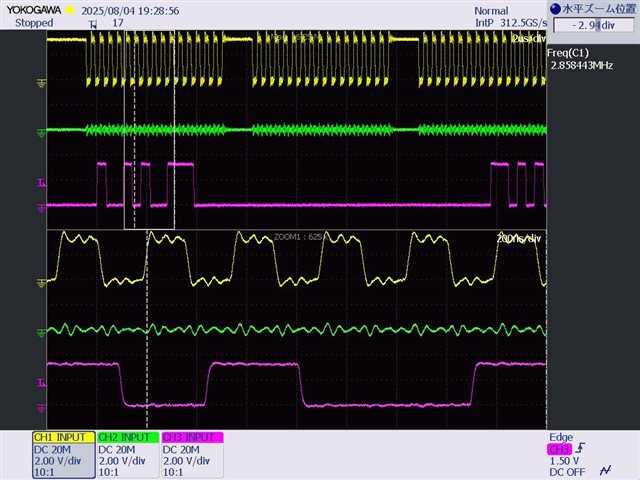Click the 2.858443MHz frequency readout
This screenshot has height=480, width=640.
tap(582, 65)
